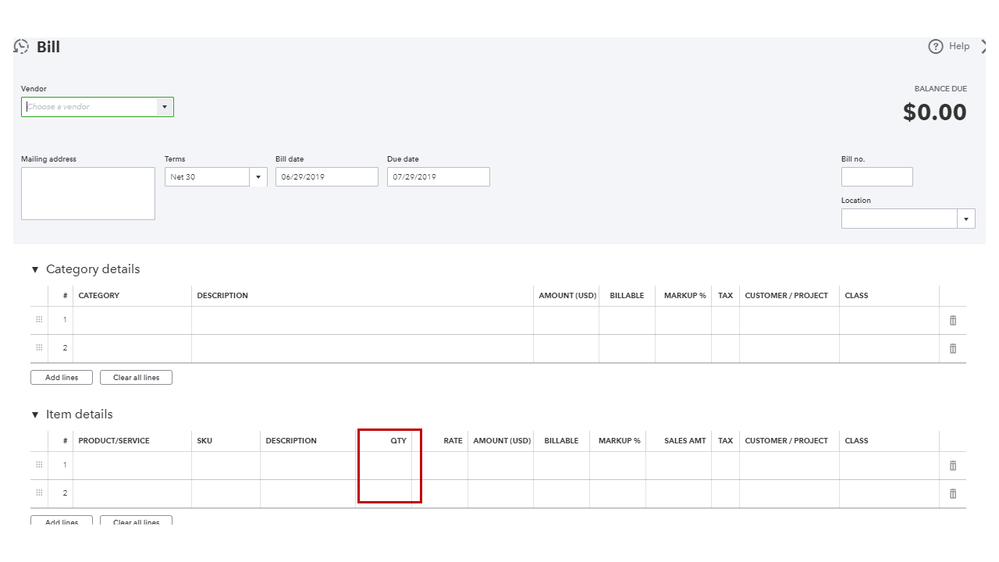Open the Terms Net 30 dropdown
The width and height of the screenshot is (999, 562).
[x=258, y=177]
